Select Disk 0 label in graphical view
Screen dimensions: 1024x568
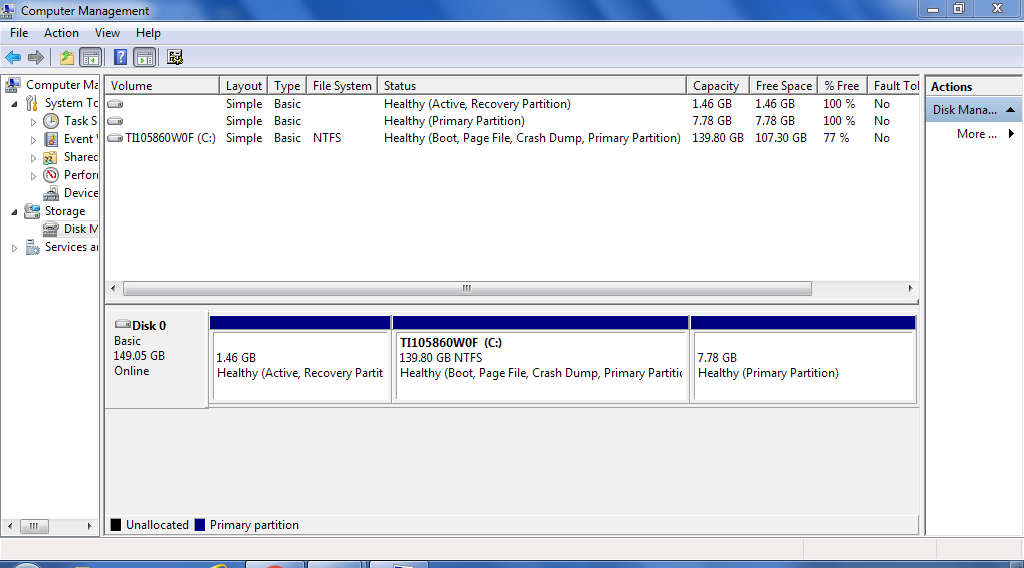pos(149,325)
